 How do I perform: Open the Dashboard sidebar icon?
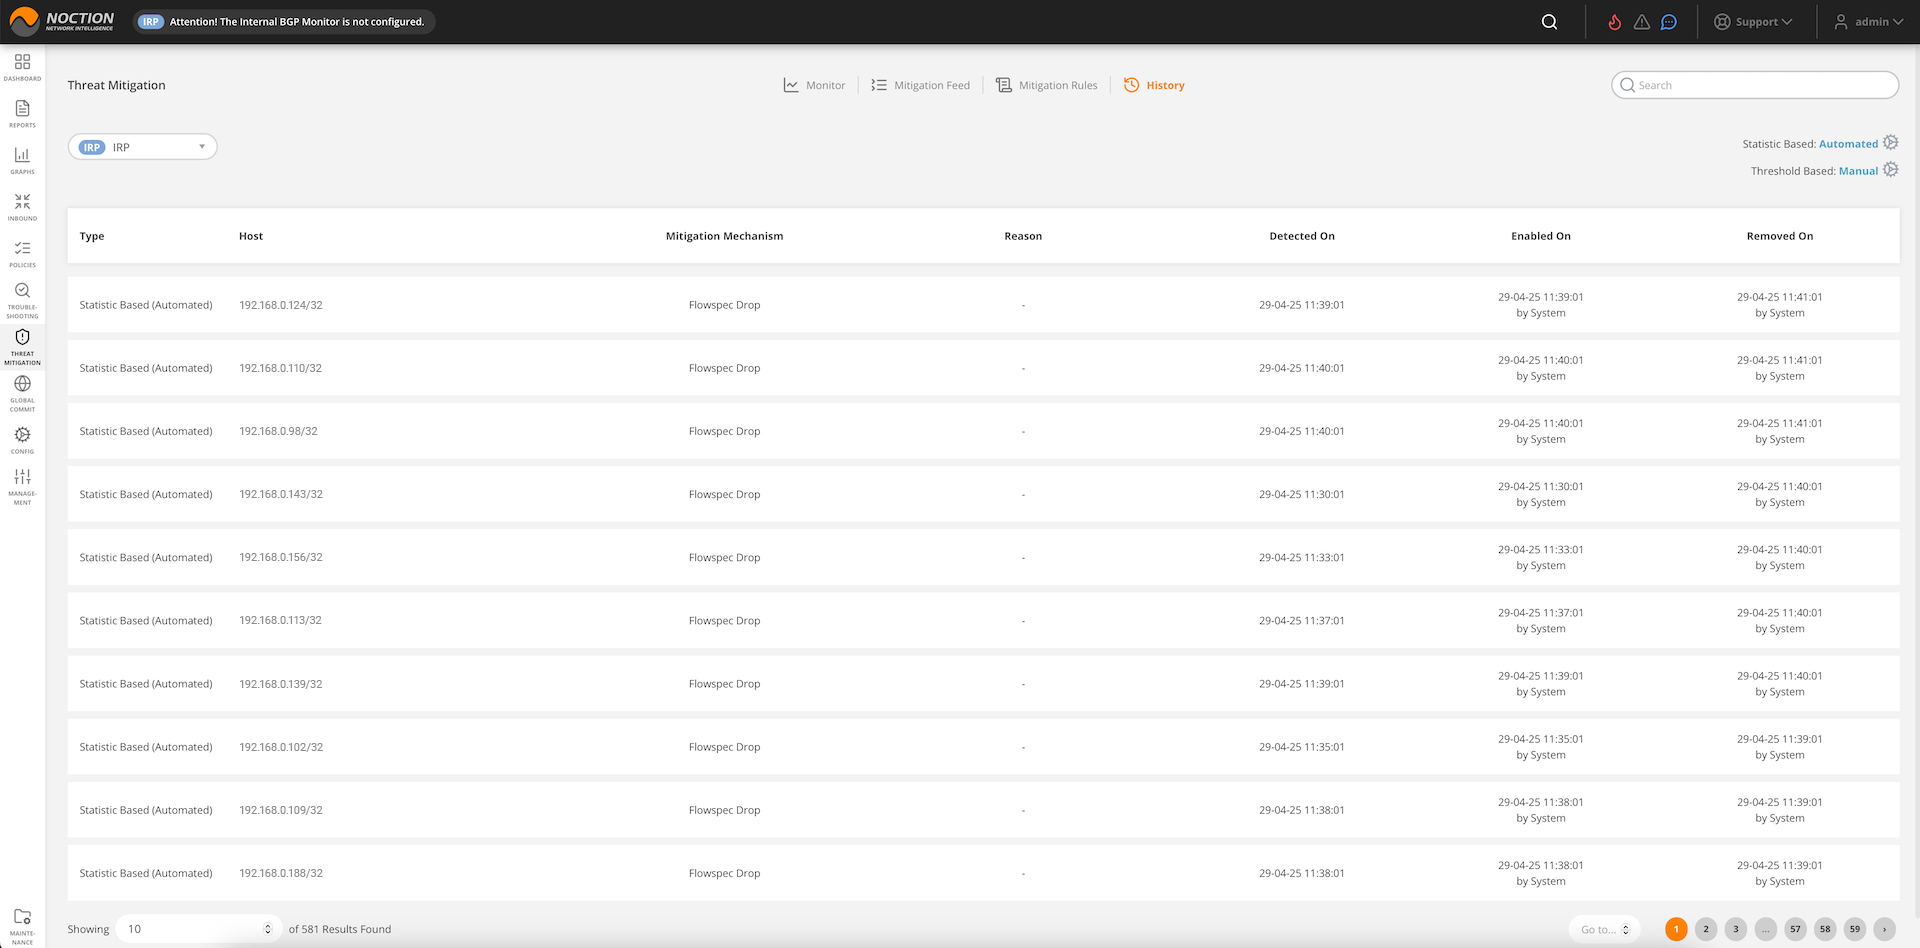point(22,66)
